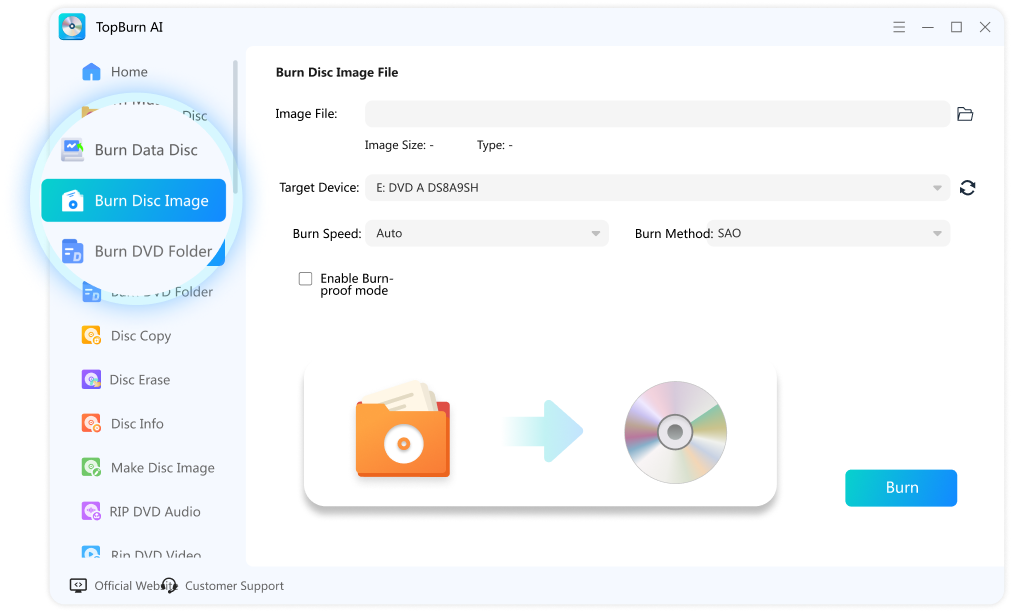Image resolution: width=1011 pixels, height=611 pixels.
Task: Click the Disc Info sidebar icon
Action: [x=91, y=424]
